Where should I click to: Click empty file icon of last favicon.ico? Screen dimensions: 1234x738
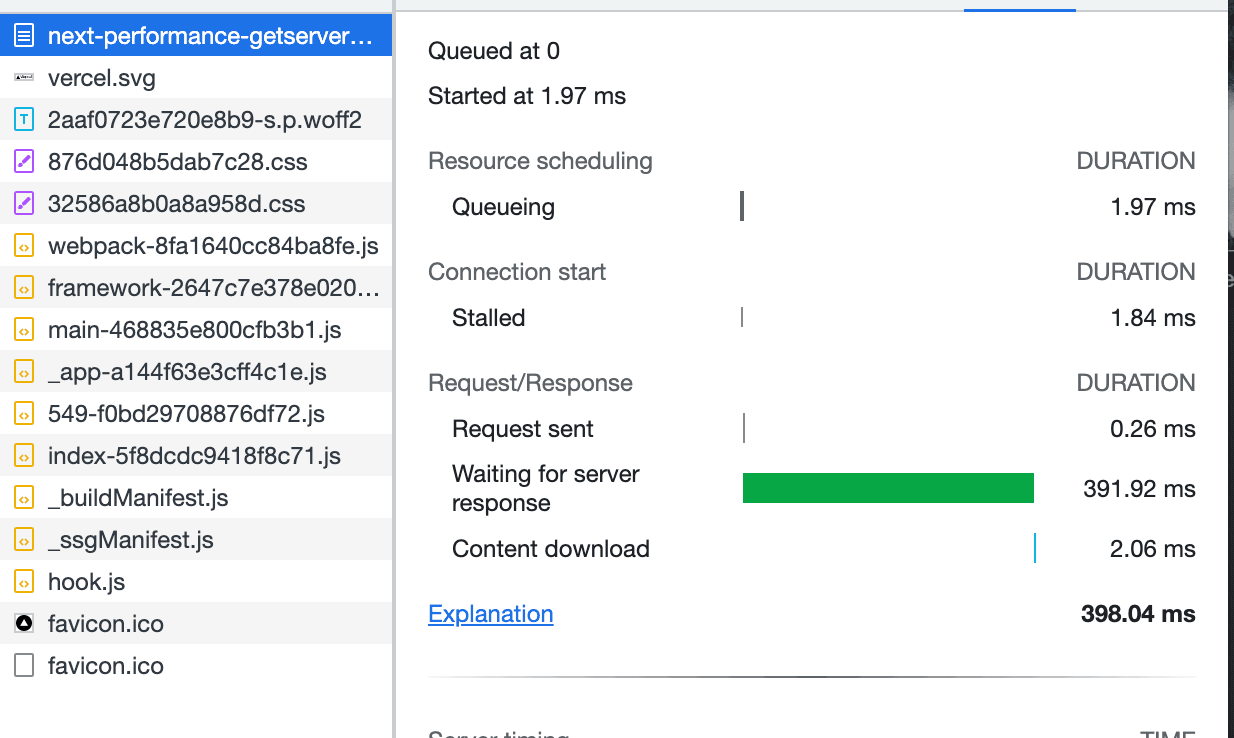24,666
